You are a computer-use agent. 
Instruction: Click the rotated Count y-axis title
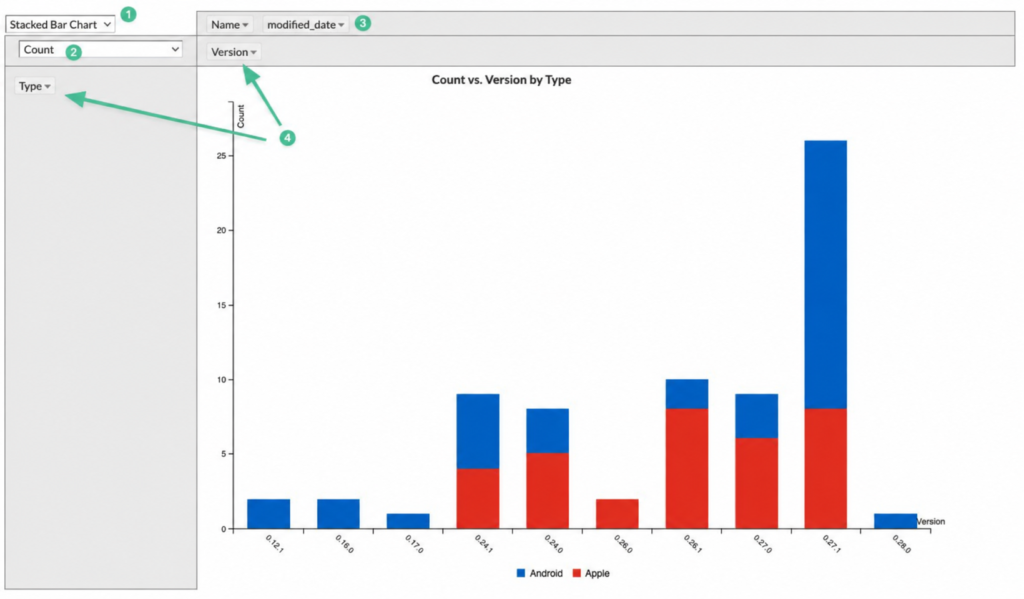click(241, 116)
